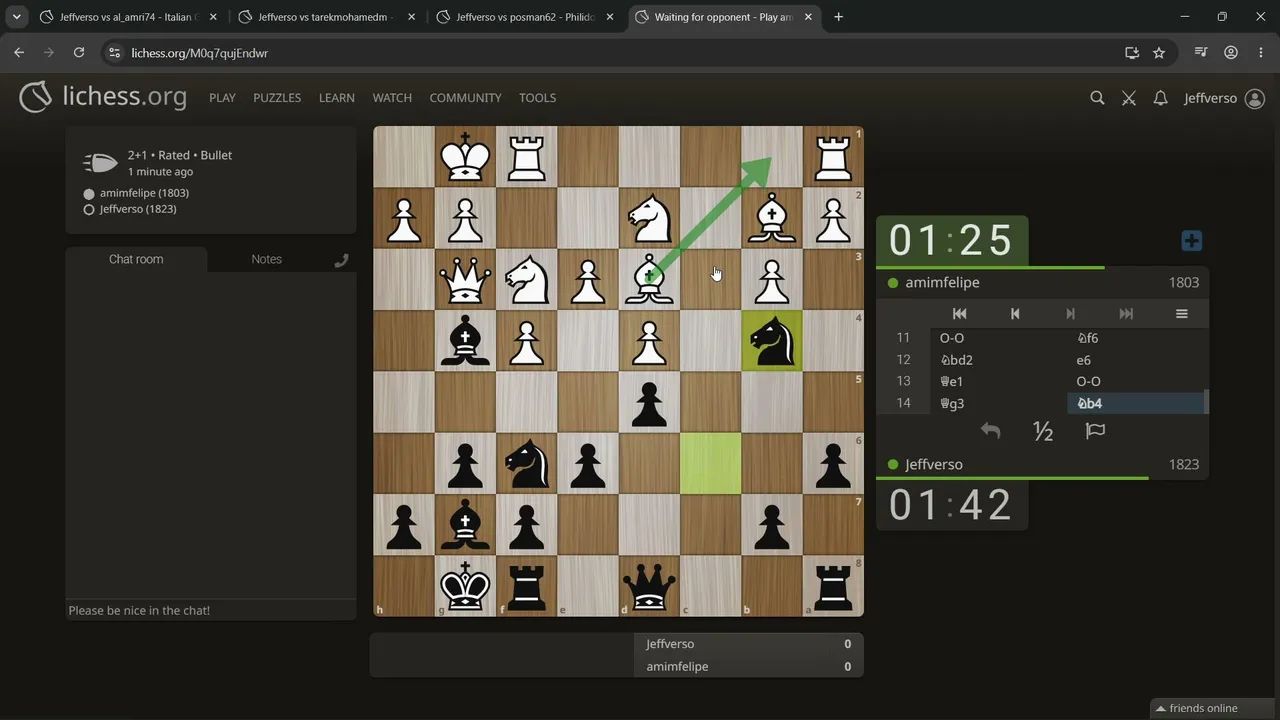Screen dimensions: 1280x720
Task: Select the black queen on d8
Action: 649,586
